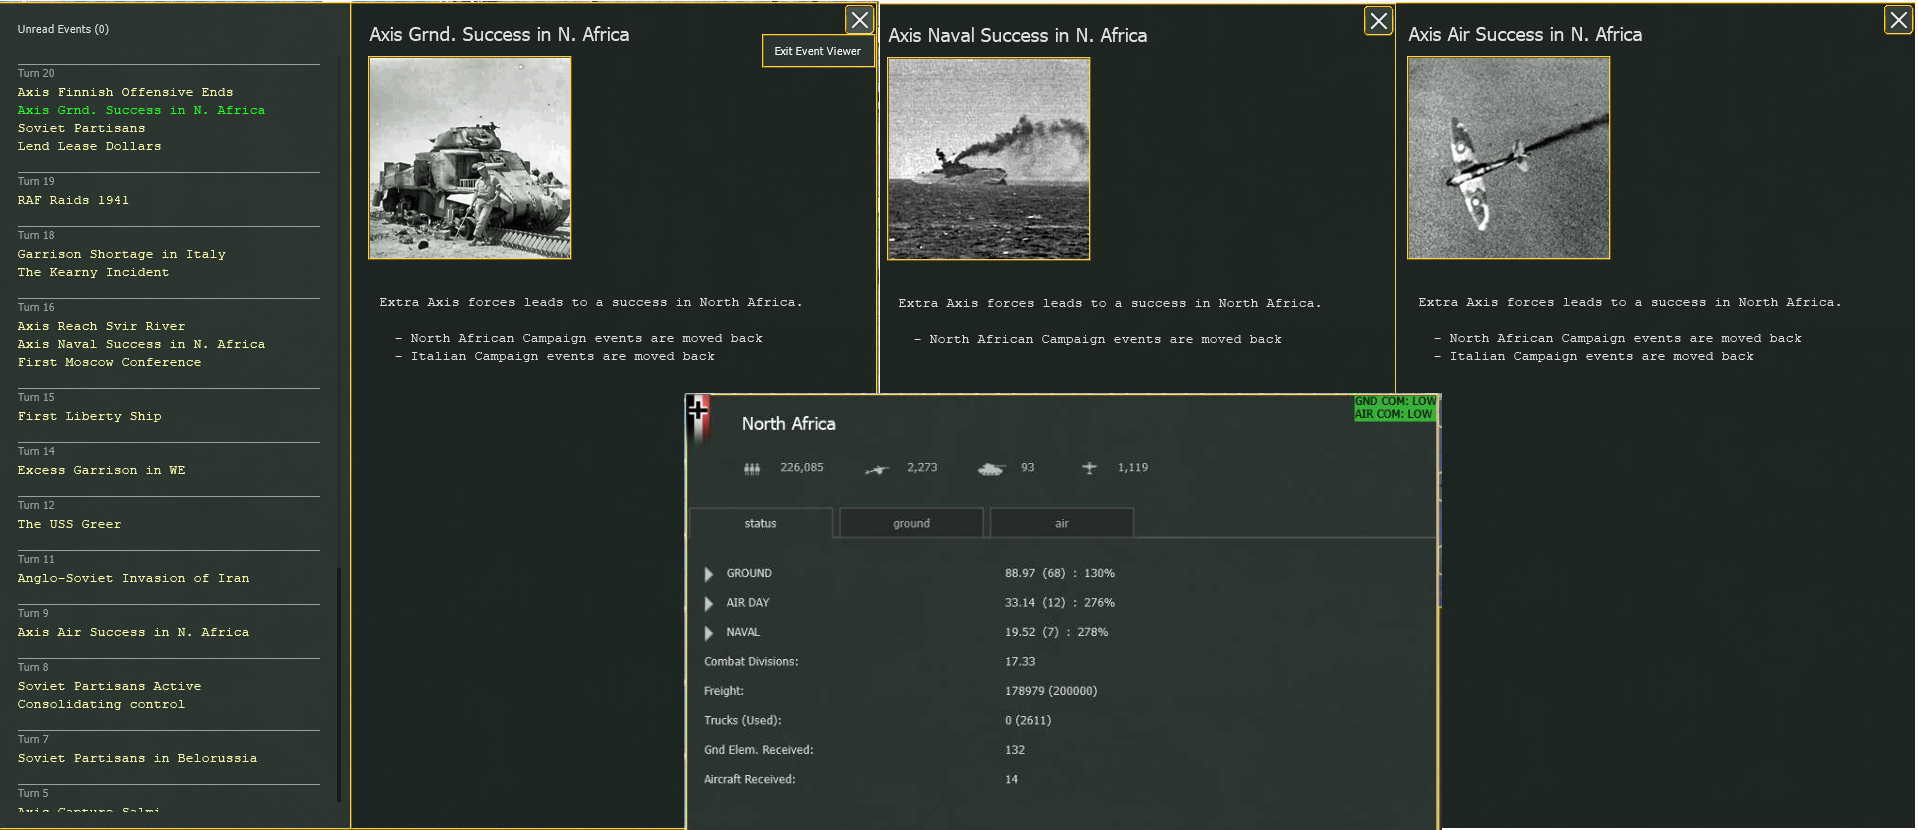Open Soviet Partisans Active event

point(109,686)
